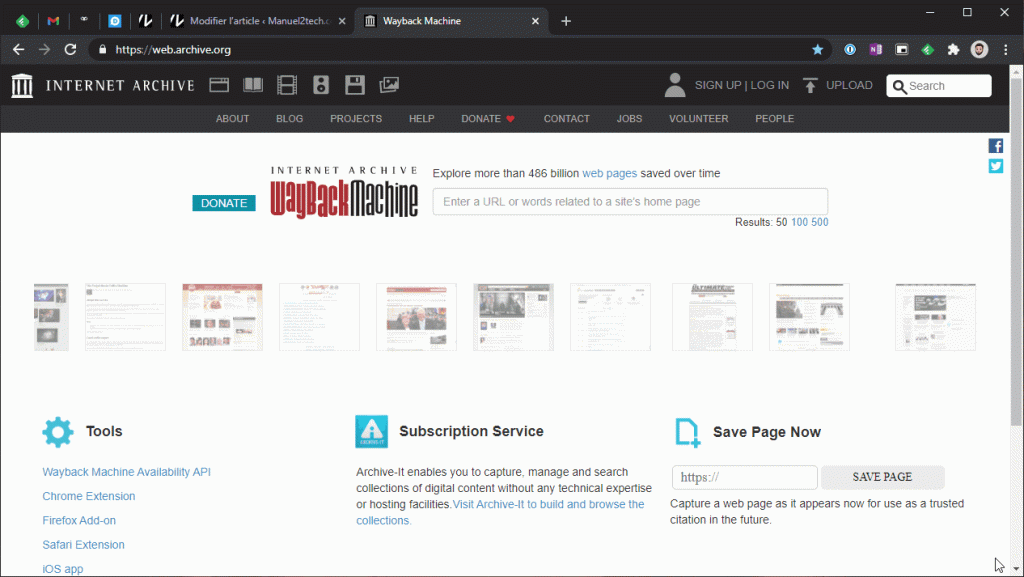Set results count to 100

coord(799,223)
